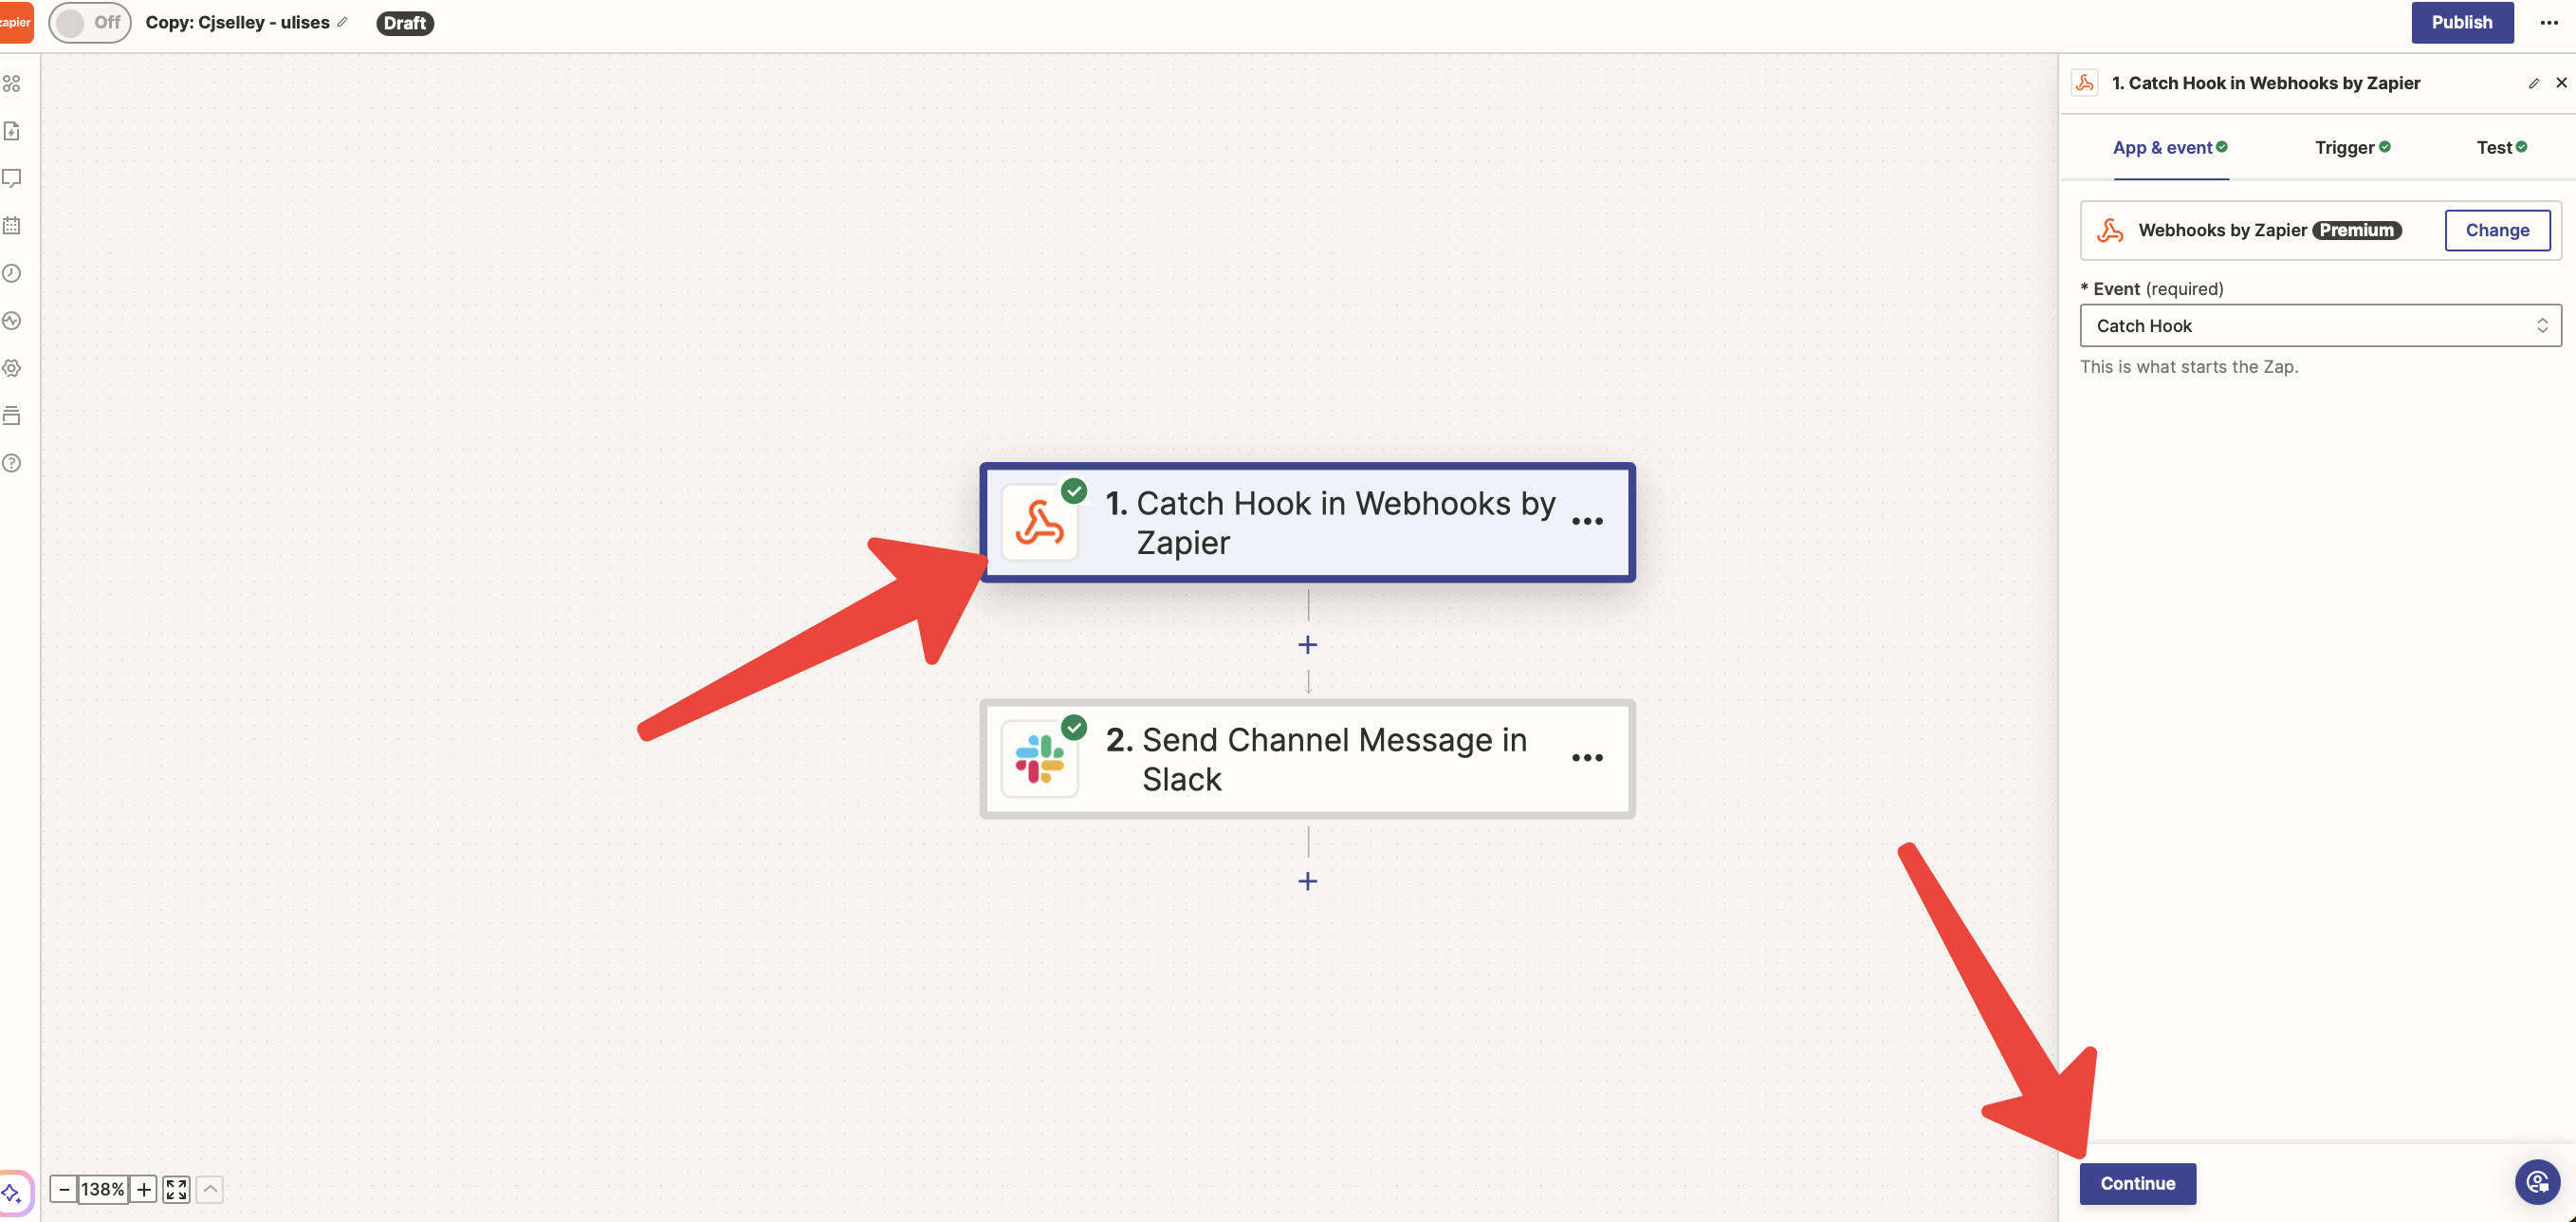This screenshot has width=2576, height=1222.
Task: Zoom out canvas with minus button
Action: click(64, 1189)
